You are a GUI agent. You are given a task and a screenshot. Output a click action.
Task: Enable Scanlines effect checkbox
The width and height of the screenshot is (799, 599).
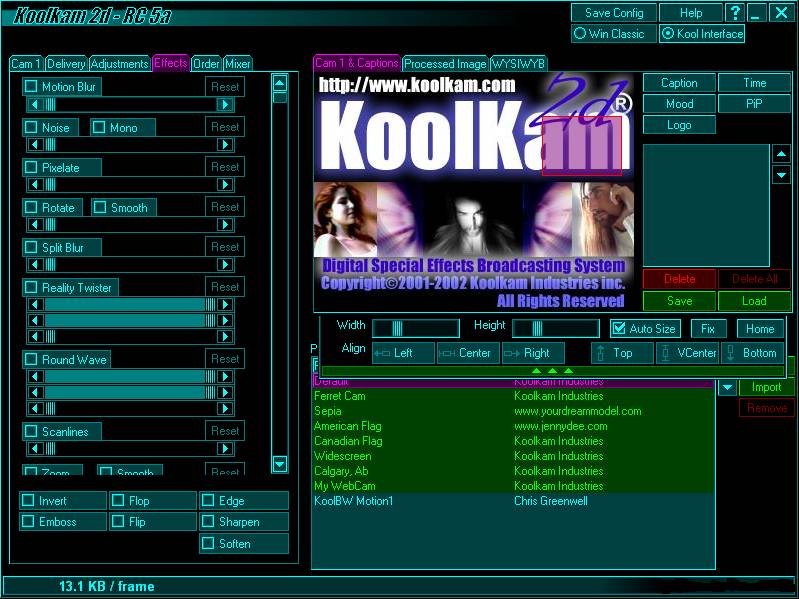(x=31, y=431)
